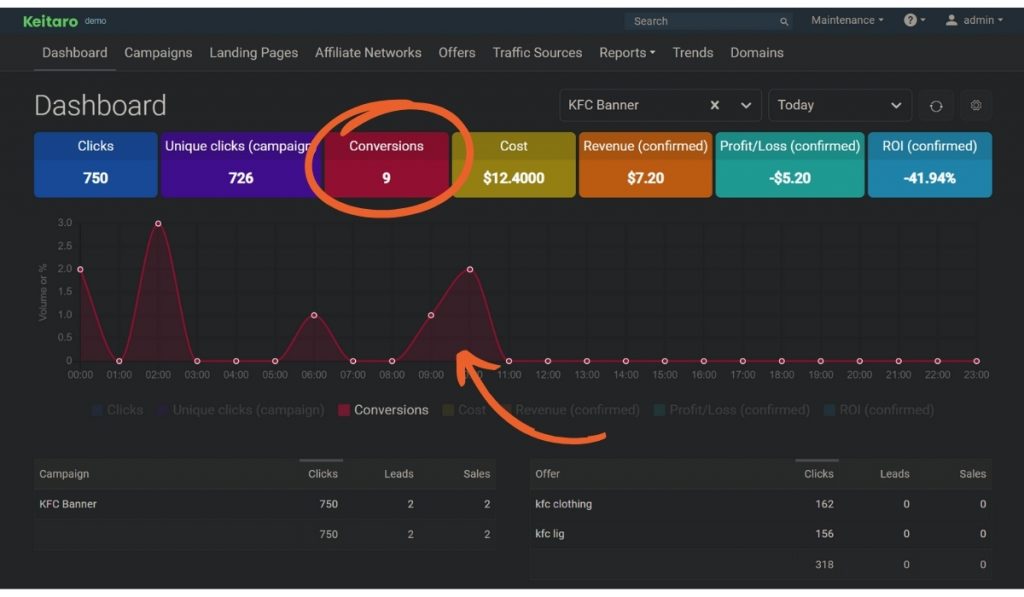
Task: Refresh the dashboard data
Action: pyautogui.click(x=936, y=106)
